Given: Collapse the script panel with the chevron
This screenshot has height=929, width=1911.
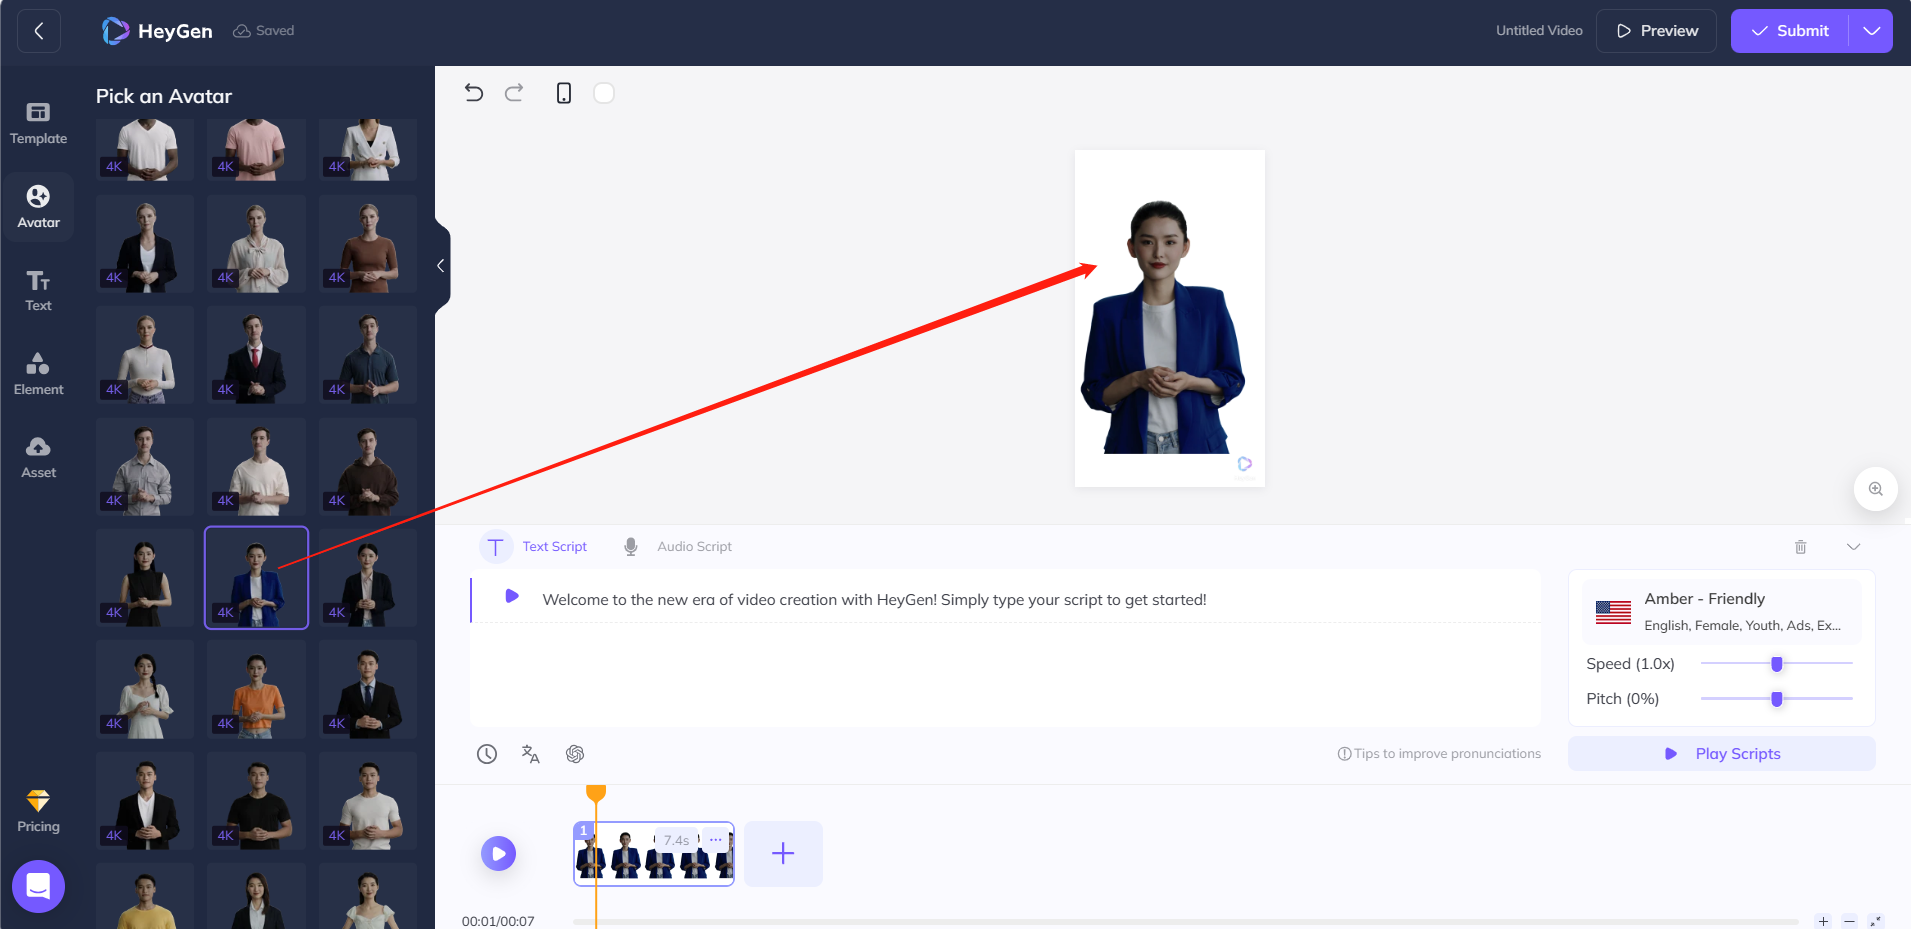Looking at the screenshot, I should (x=1853, y=547).
